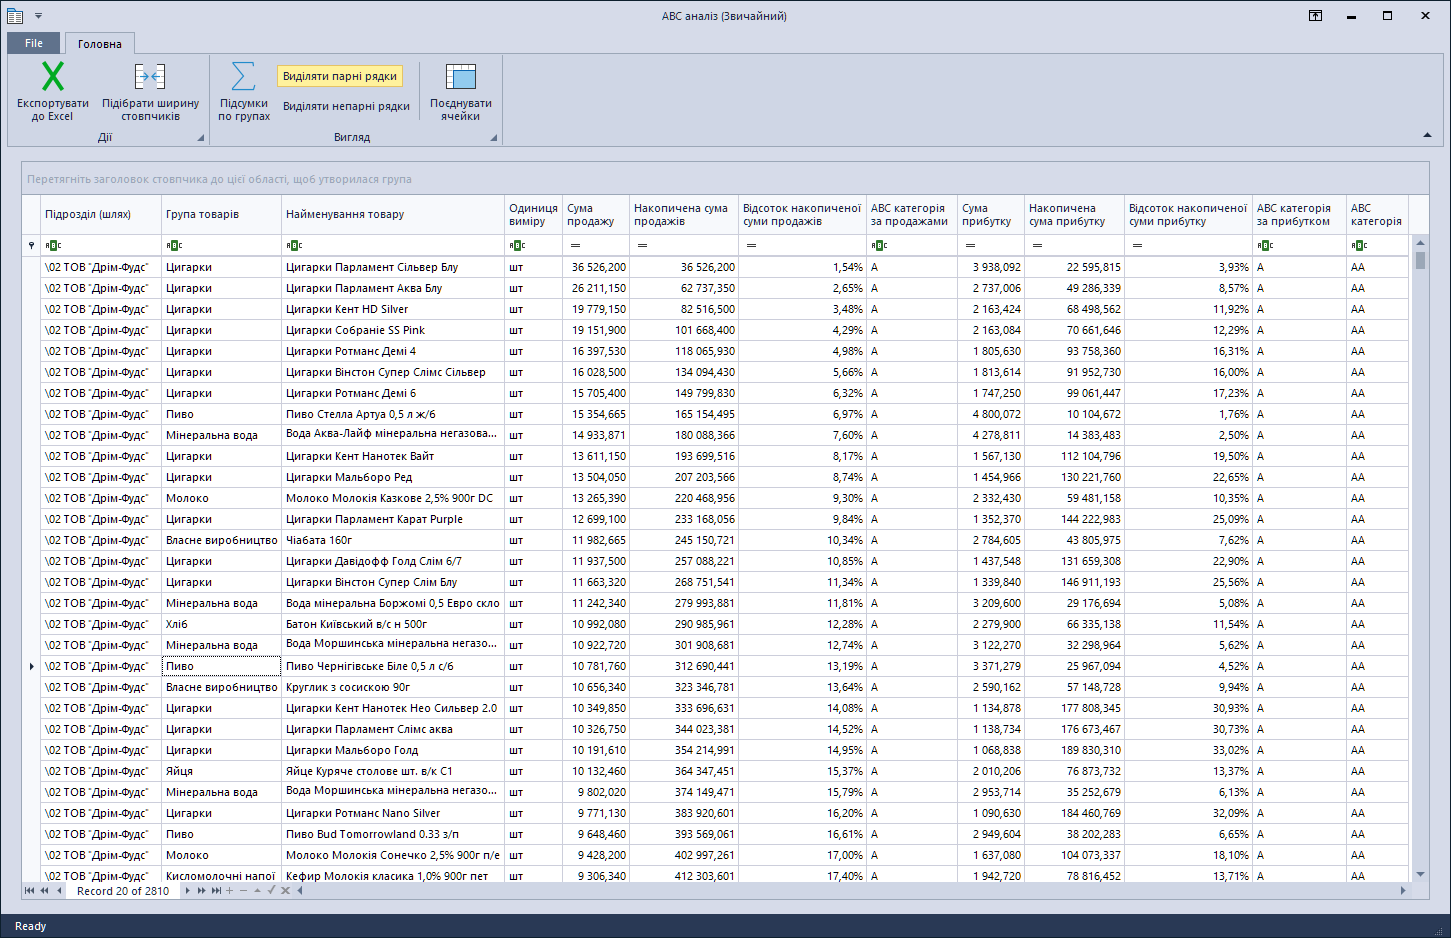Open the quick access toolbar dropdown arrow

pyautogui.click(x=38, y=16)
